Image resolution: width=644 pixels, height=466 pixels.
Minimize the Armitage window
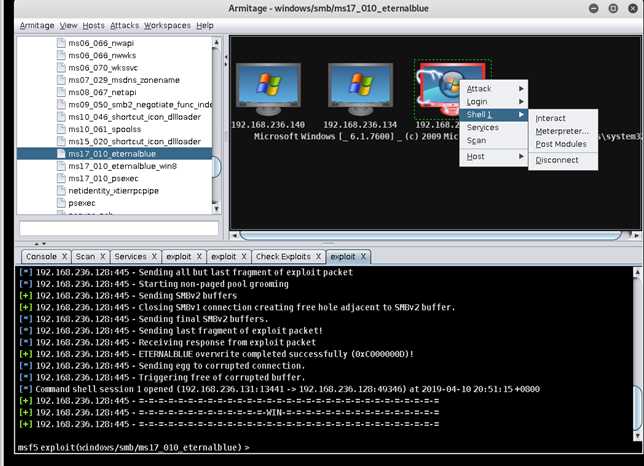(x=593, y=8)
